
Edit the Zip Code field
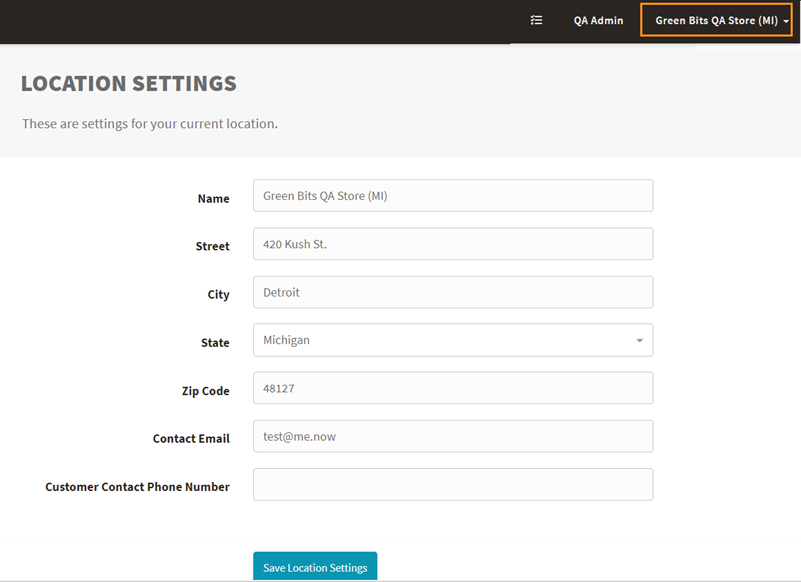[453, 388]
